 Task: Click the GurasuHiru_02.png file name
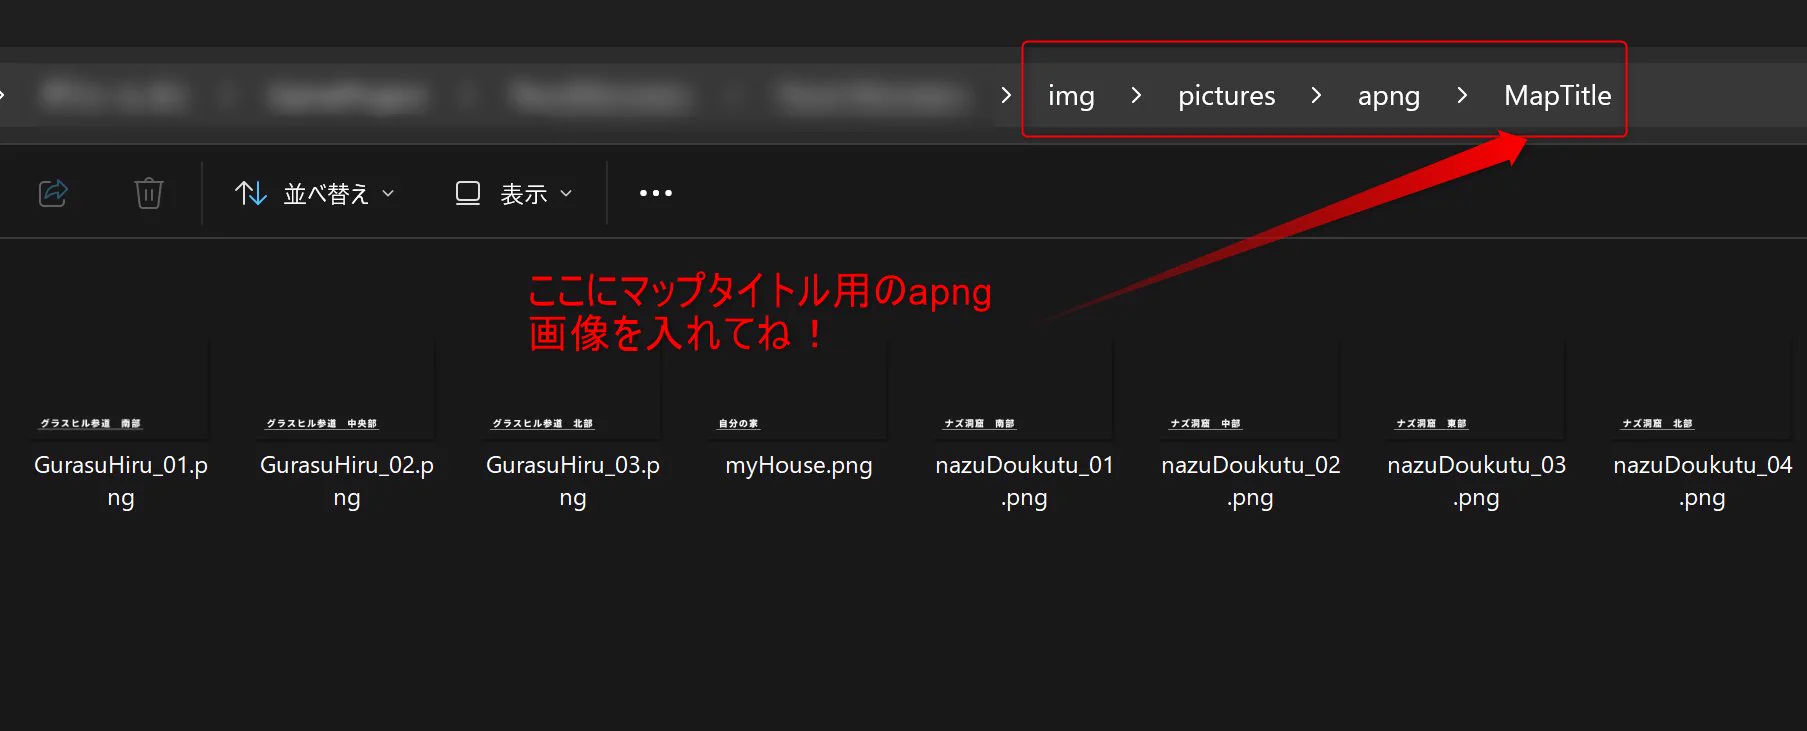(x=347, y=481)
